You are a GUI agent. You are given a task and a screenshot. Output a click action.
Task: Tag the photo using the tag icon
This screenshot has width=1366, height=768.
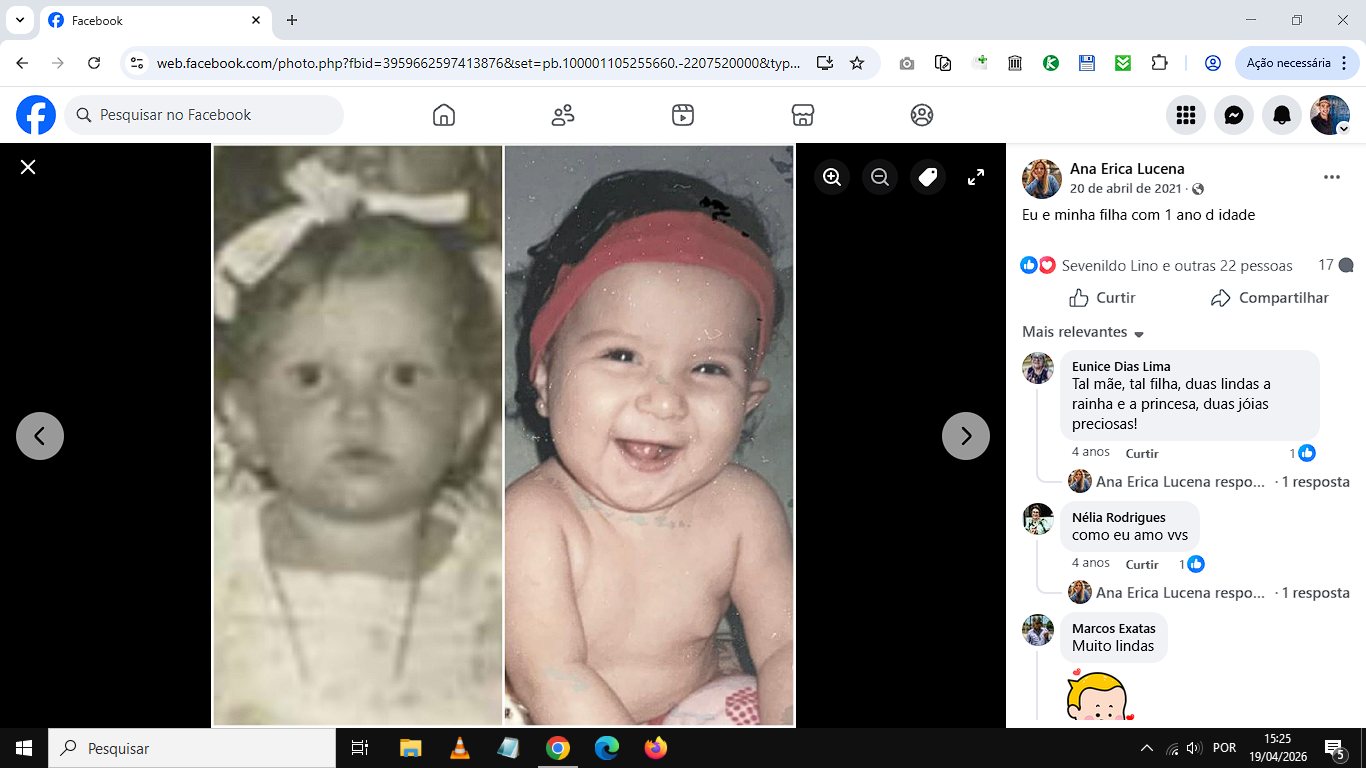tap(928, 177)
